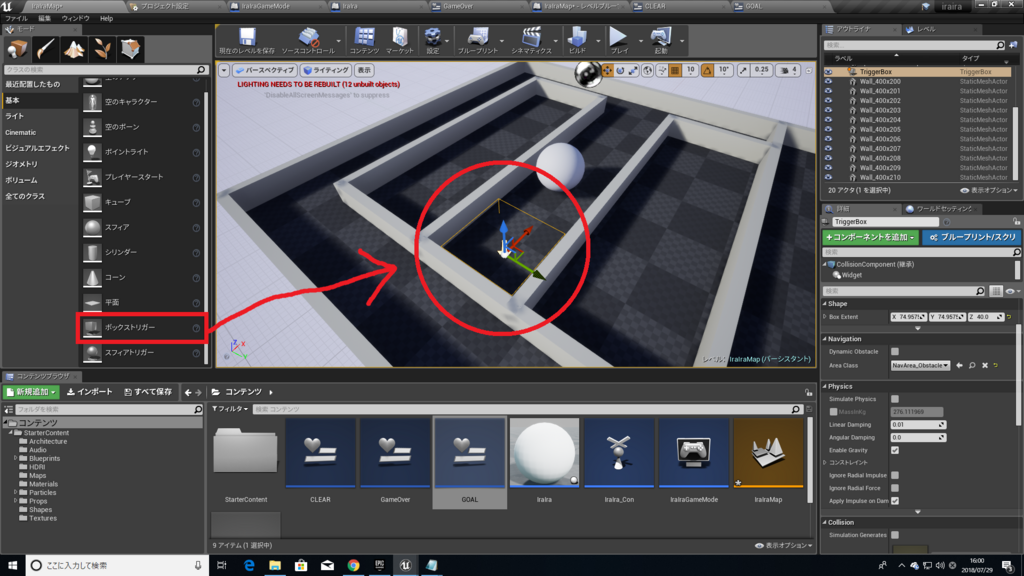This screenshot has height=576, width=1024.
Task: Open Perspective view mode dropdown
Action: [x=264, y=70]
